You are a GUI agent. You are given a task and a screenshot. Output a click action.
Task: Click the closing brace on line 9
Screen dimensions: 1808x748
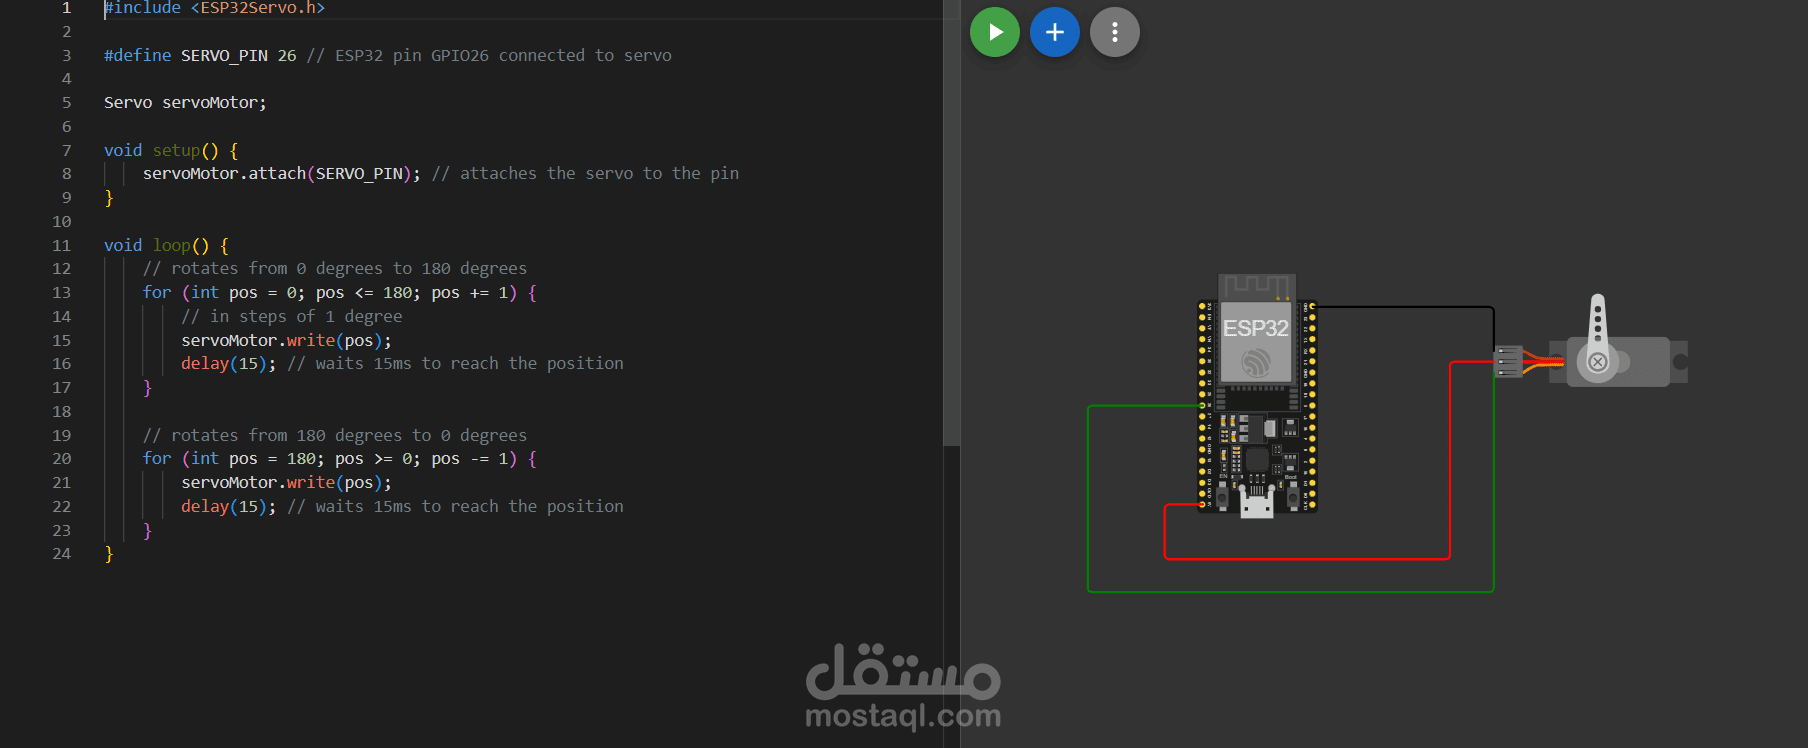click(109, 197)
